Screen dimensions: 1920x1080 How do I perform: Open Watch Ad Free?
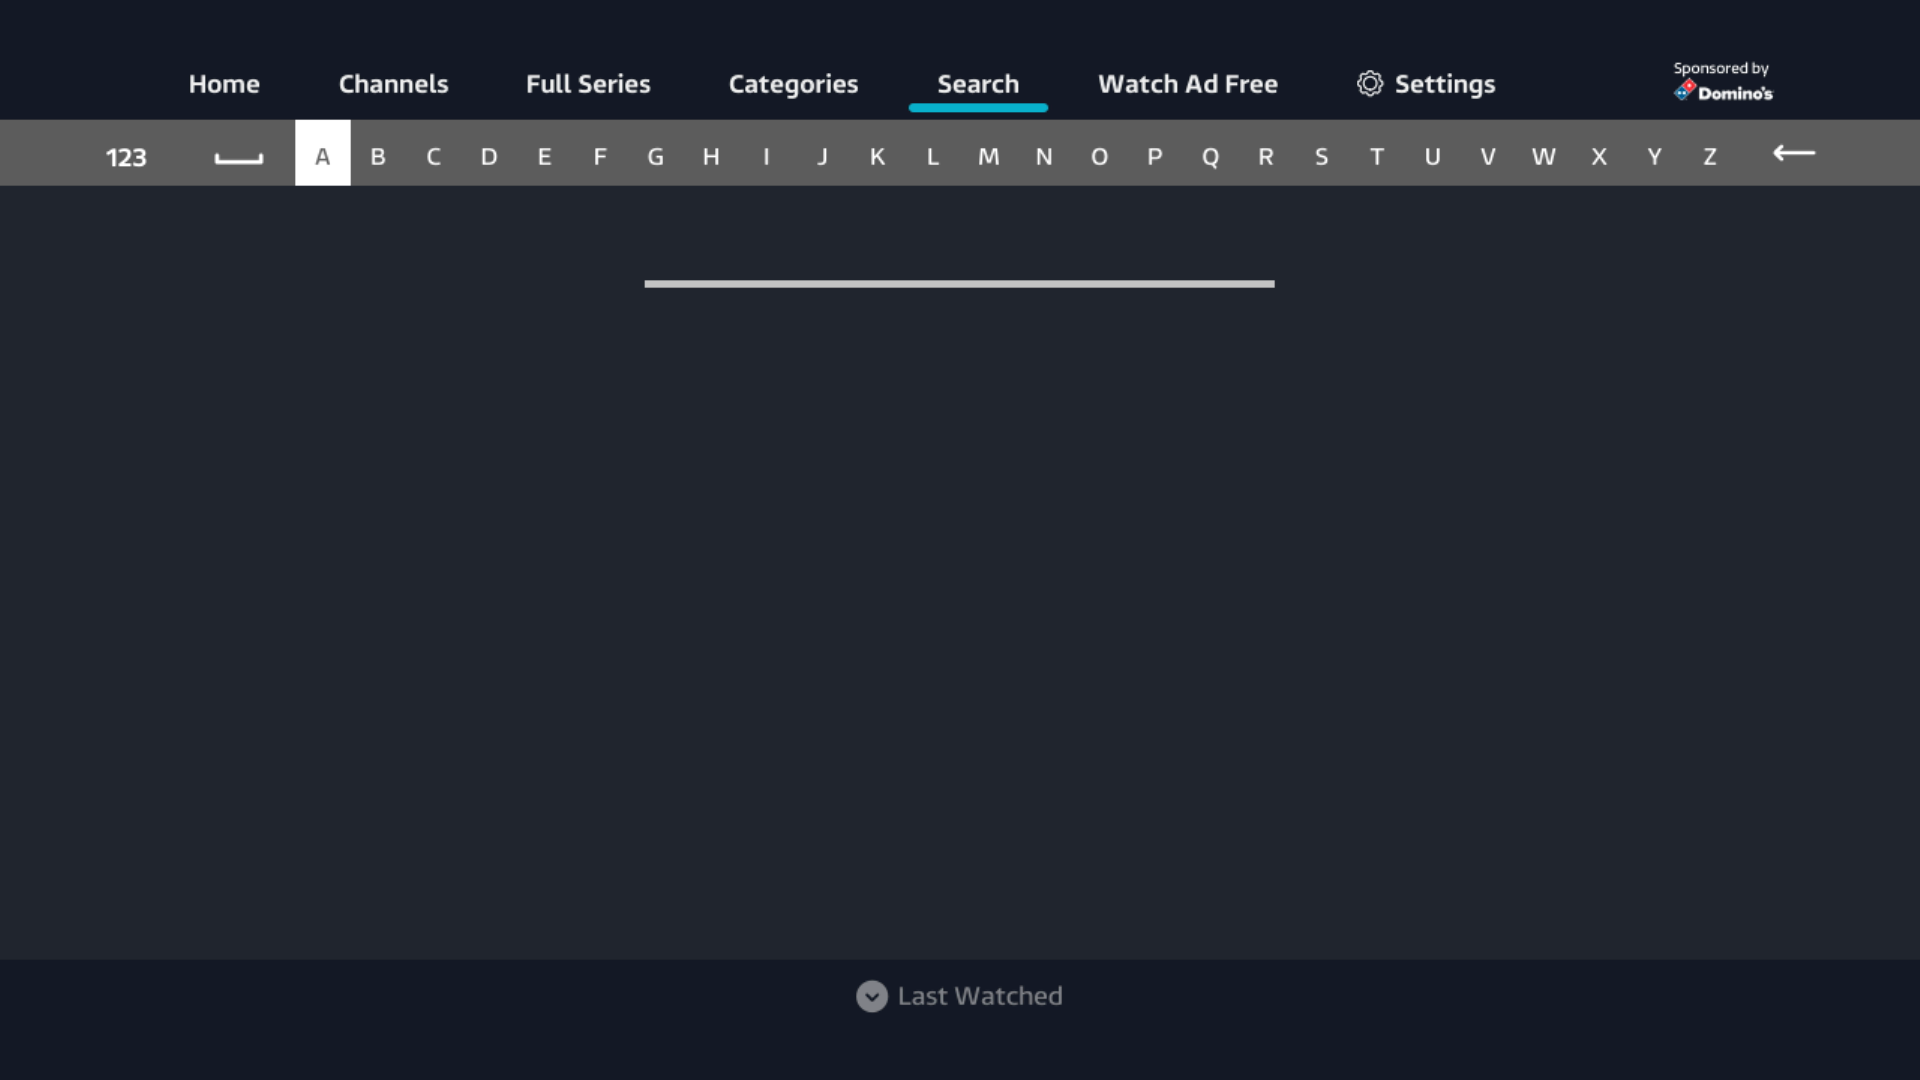pos(1188,84)
